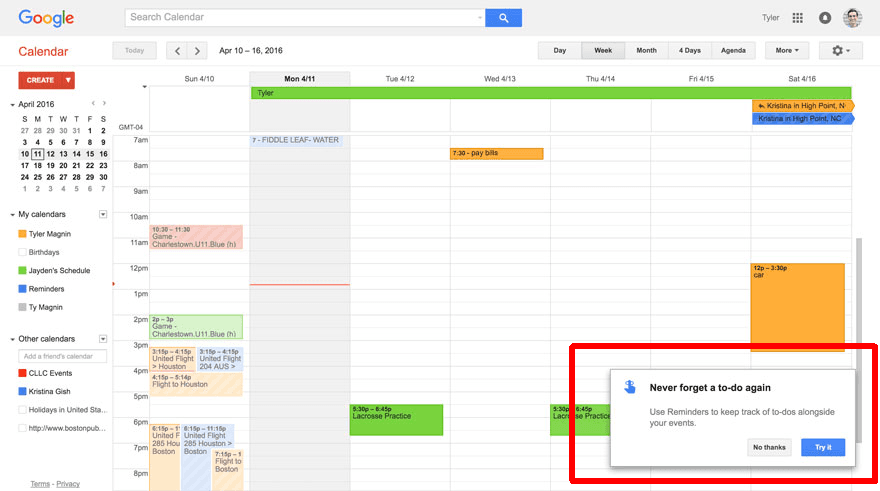
Task: Collapse the My calendars section
Action: [13, 215]
